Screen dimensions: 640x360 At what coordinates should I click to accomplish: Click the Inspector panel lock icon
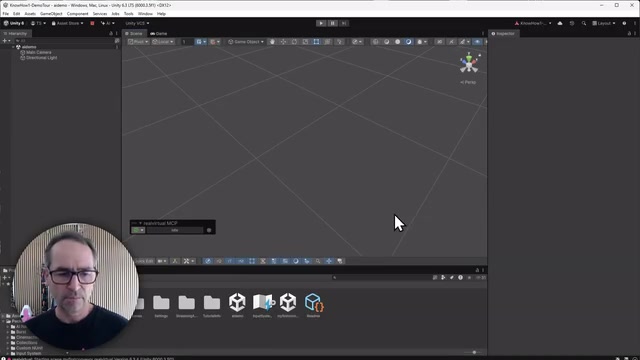point(629,33)
